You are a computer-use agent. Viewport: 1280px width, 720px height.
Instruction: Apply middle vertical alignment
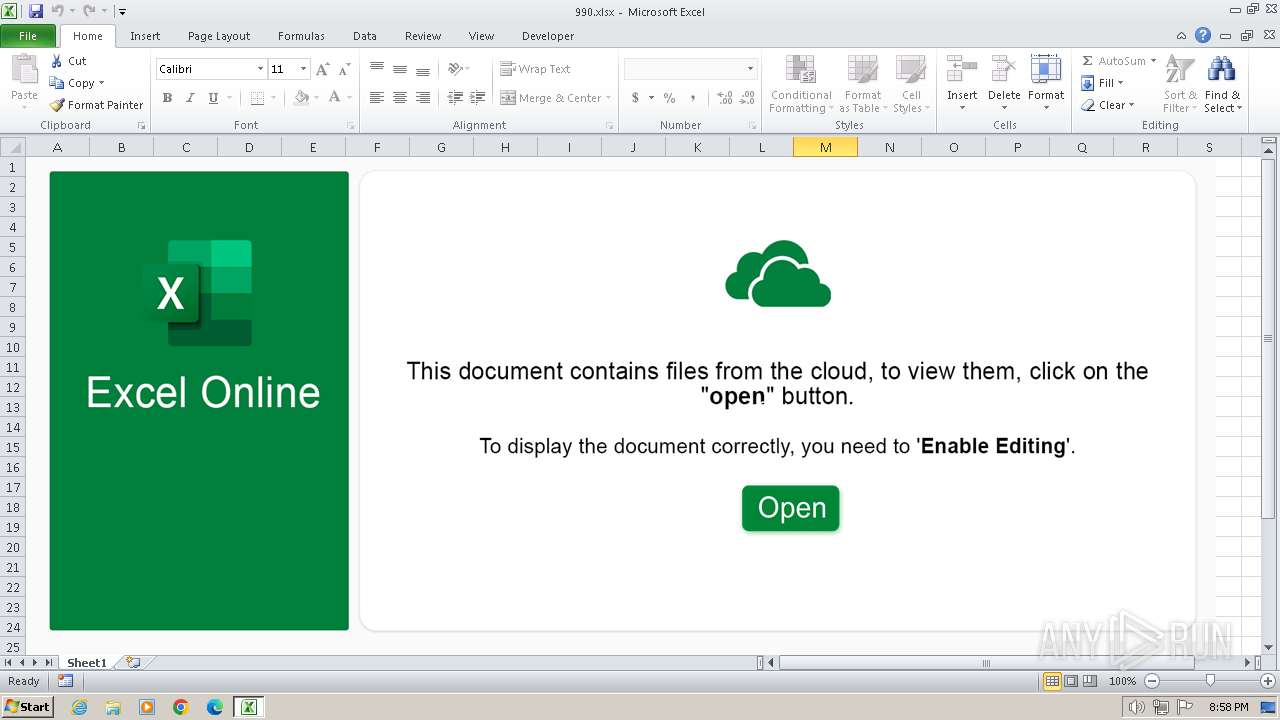pos(400,69)
